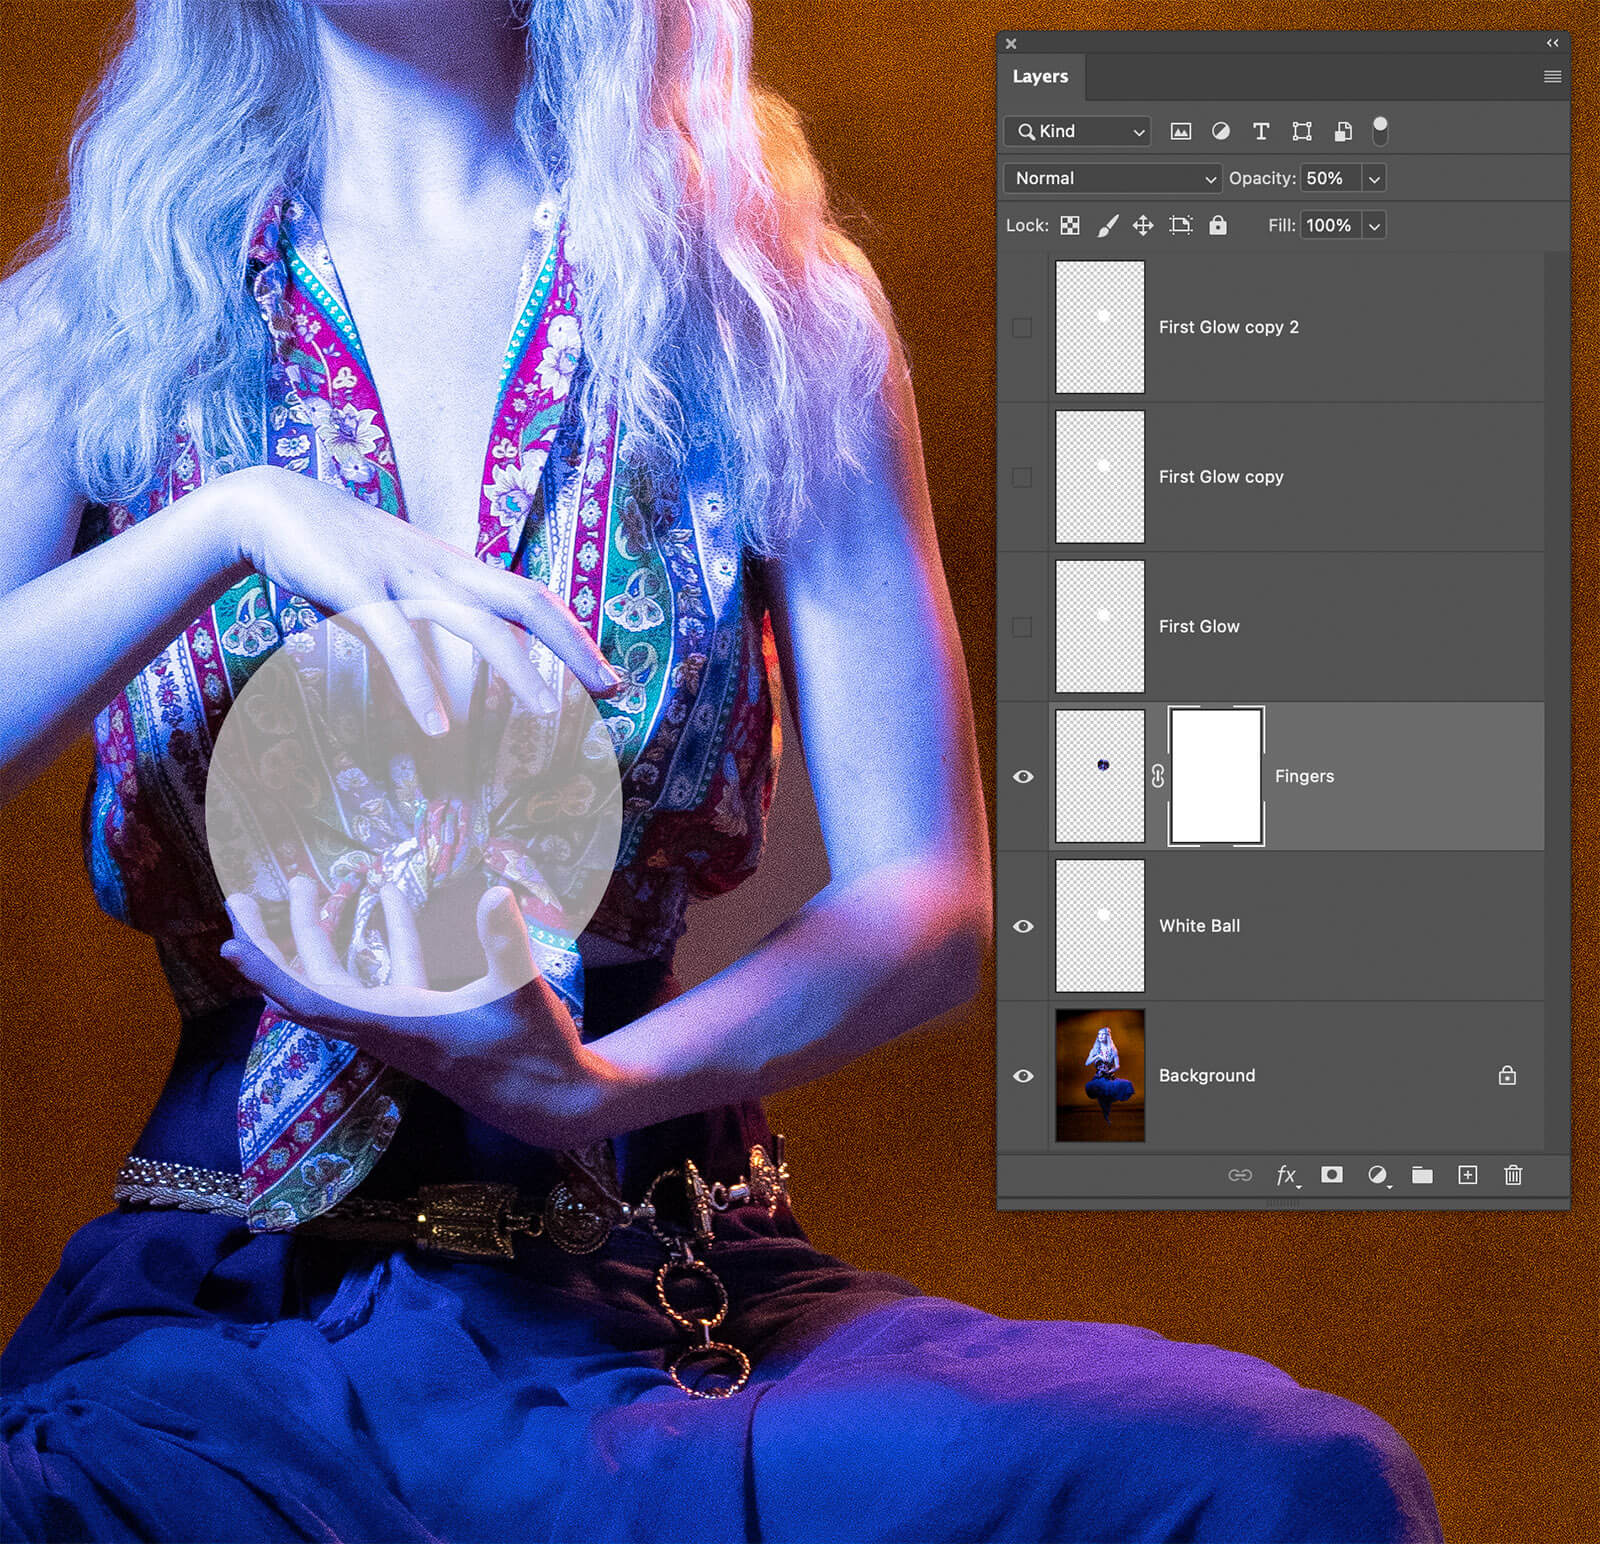Image resolution: width=1600 pixels, height=1544 pixels.
Task: Show the First Glow copy 2 layer
Action: coord(1022,327)
